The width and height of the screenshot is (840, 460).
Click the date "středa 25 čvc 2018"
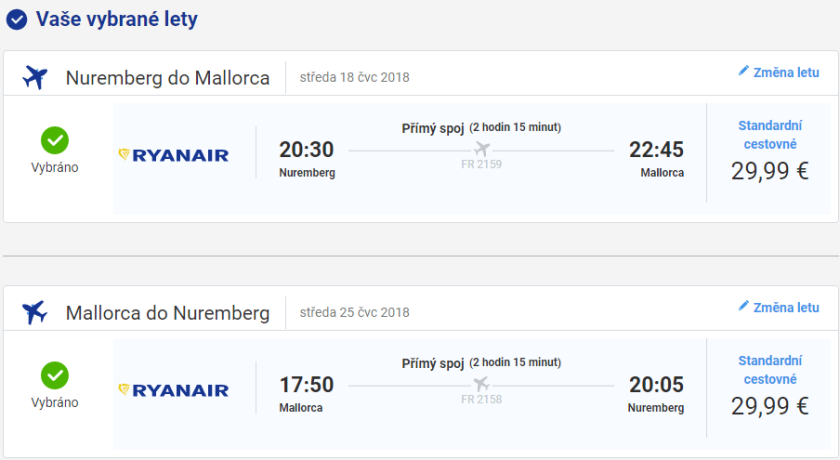pos(354,312)
